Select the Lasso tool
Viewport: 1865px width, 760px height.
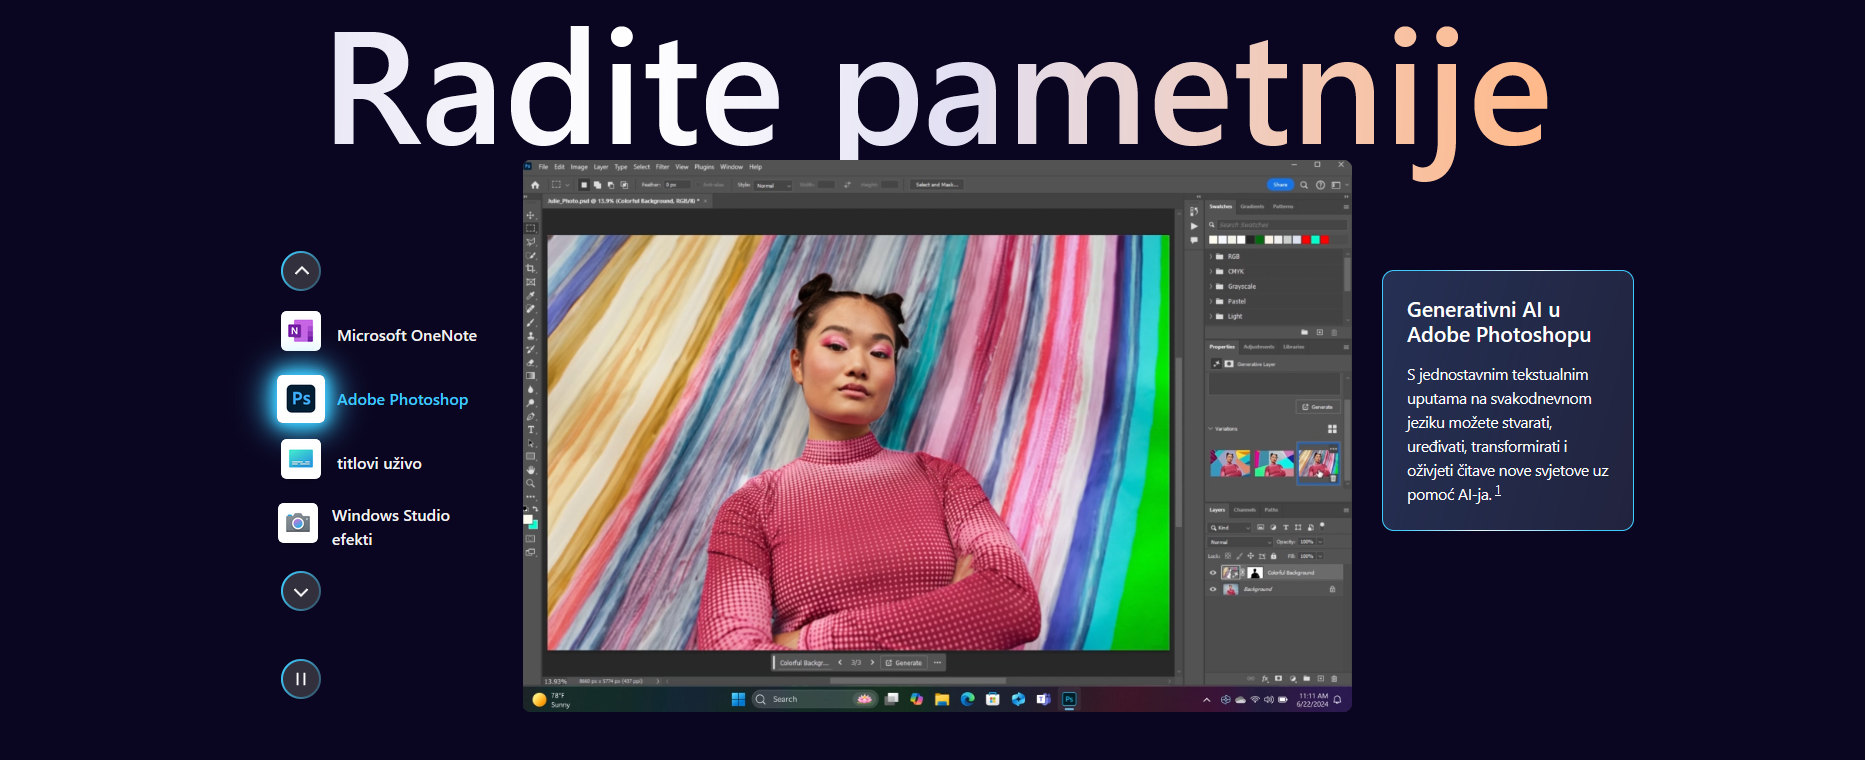[x=531, y=242]
